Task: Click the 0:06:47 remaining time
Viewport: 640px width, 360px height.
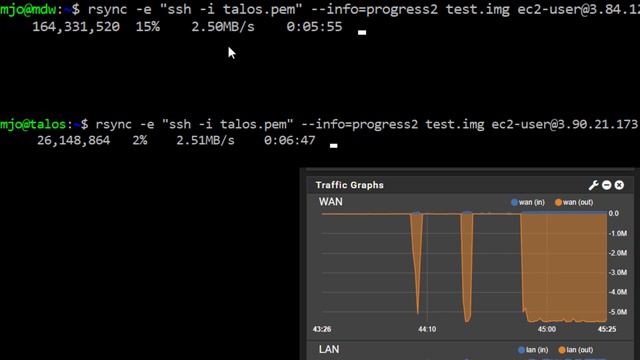Action: click(289, 140)
